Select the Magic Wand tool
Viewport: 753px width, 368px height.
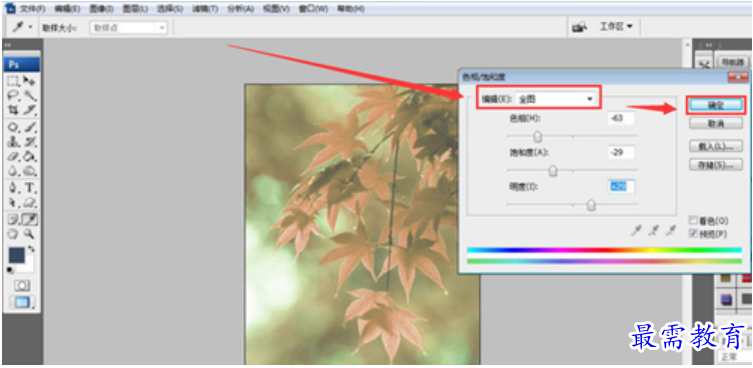(30, 96)
